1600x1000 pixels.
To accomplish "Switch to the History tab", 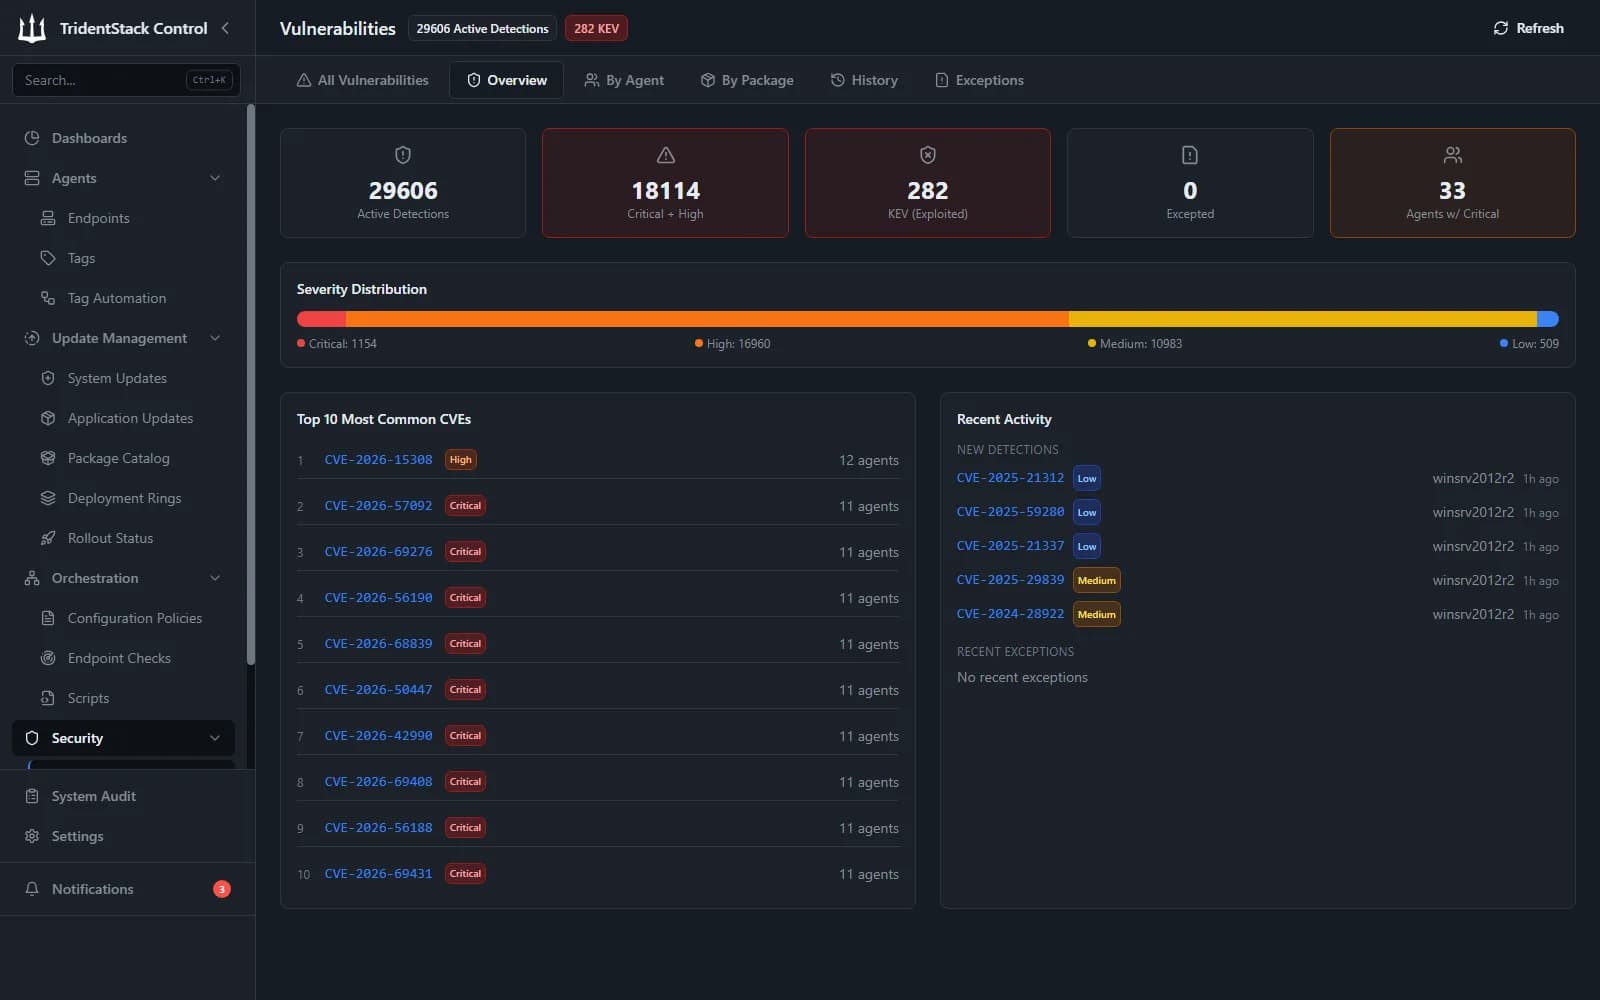I will coord(864,80).
